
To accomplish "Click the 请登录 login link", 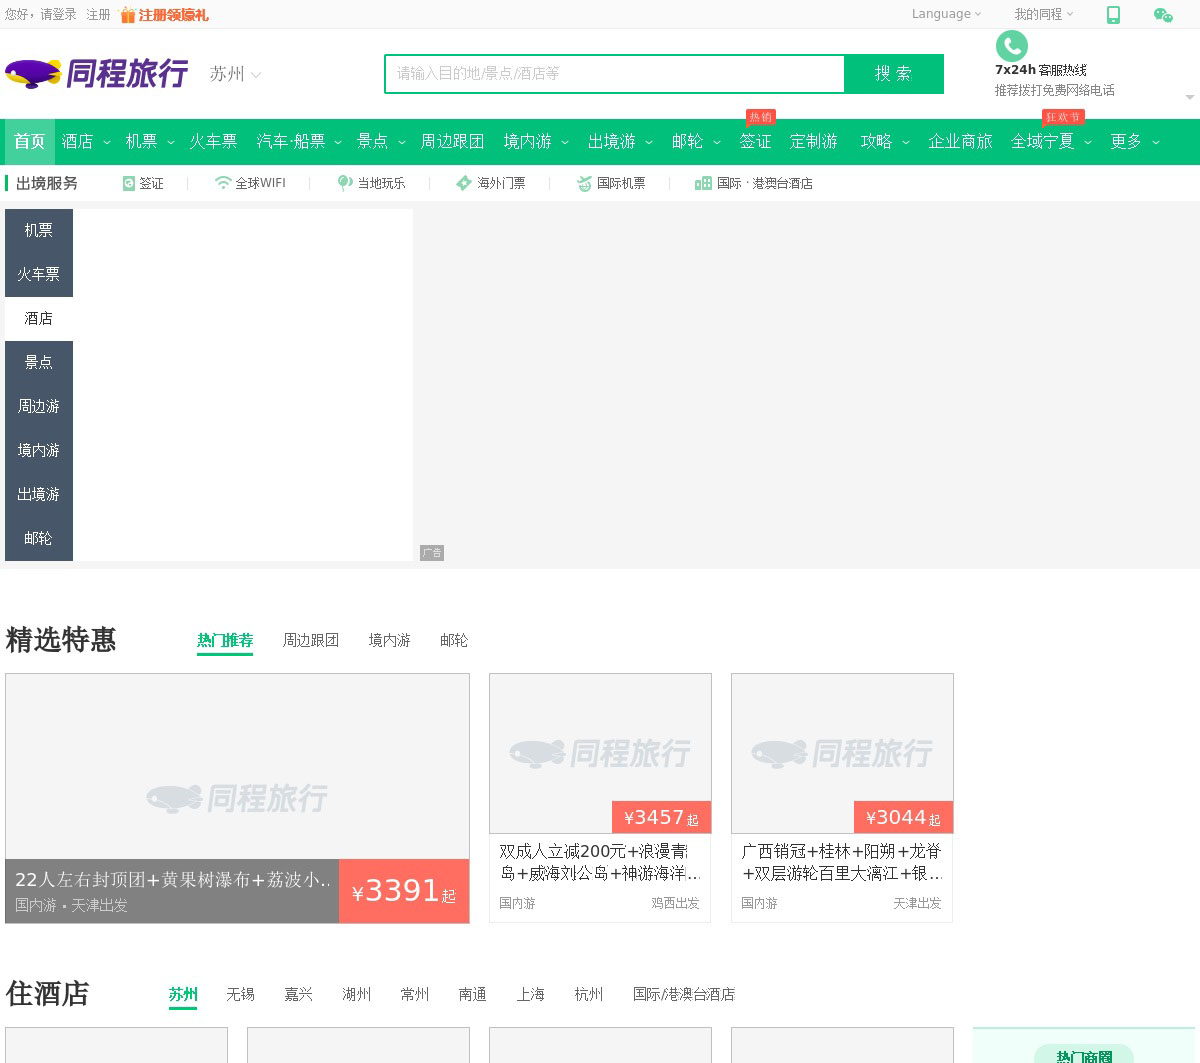I will (x=58, y=15).
